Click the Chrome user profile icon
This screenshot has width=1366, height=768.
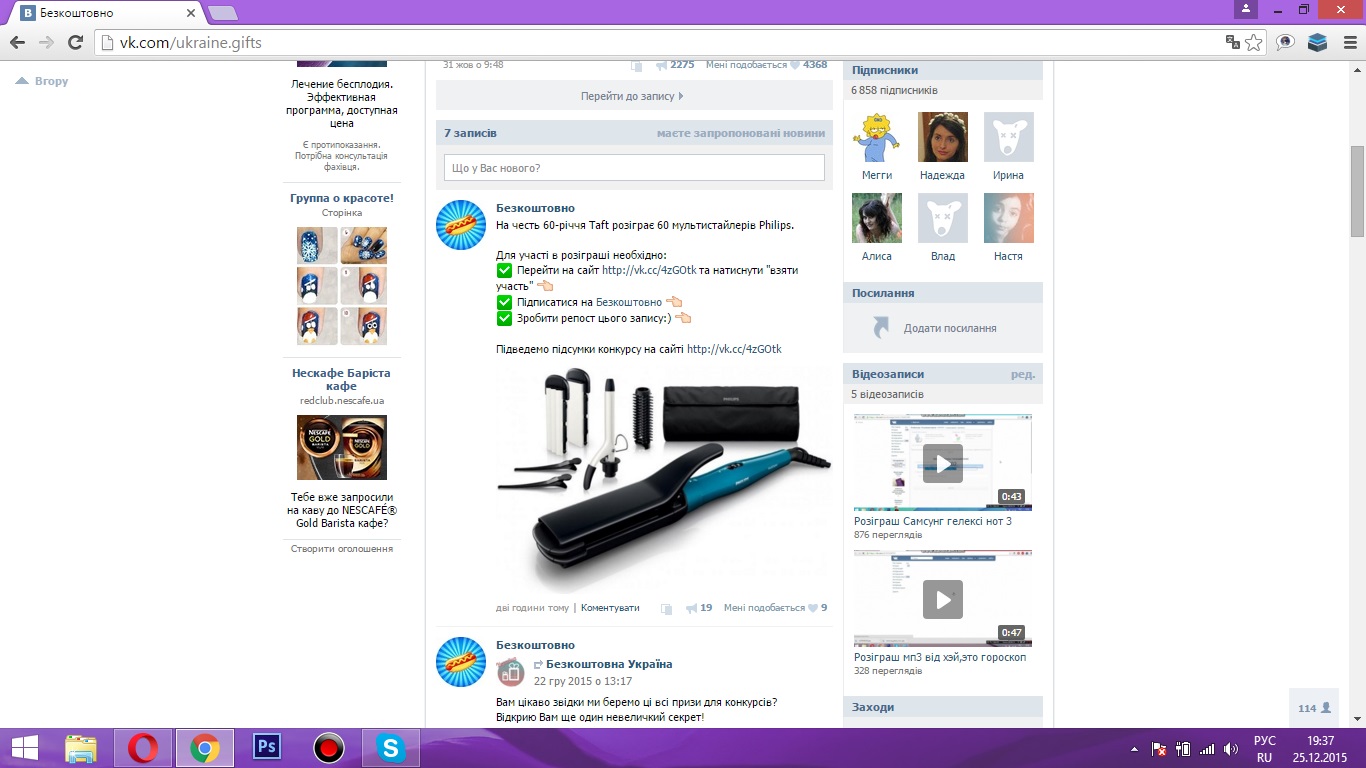pos(1245,9)
